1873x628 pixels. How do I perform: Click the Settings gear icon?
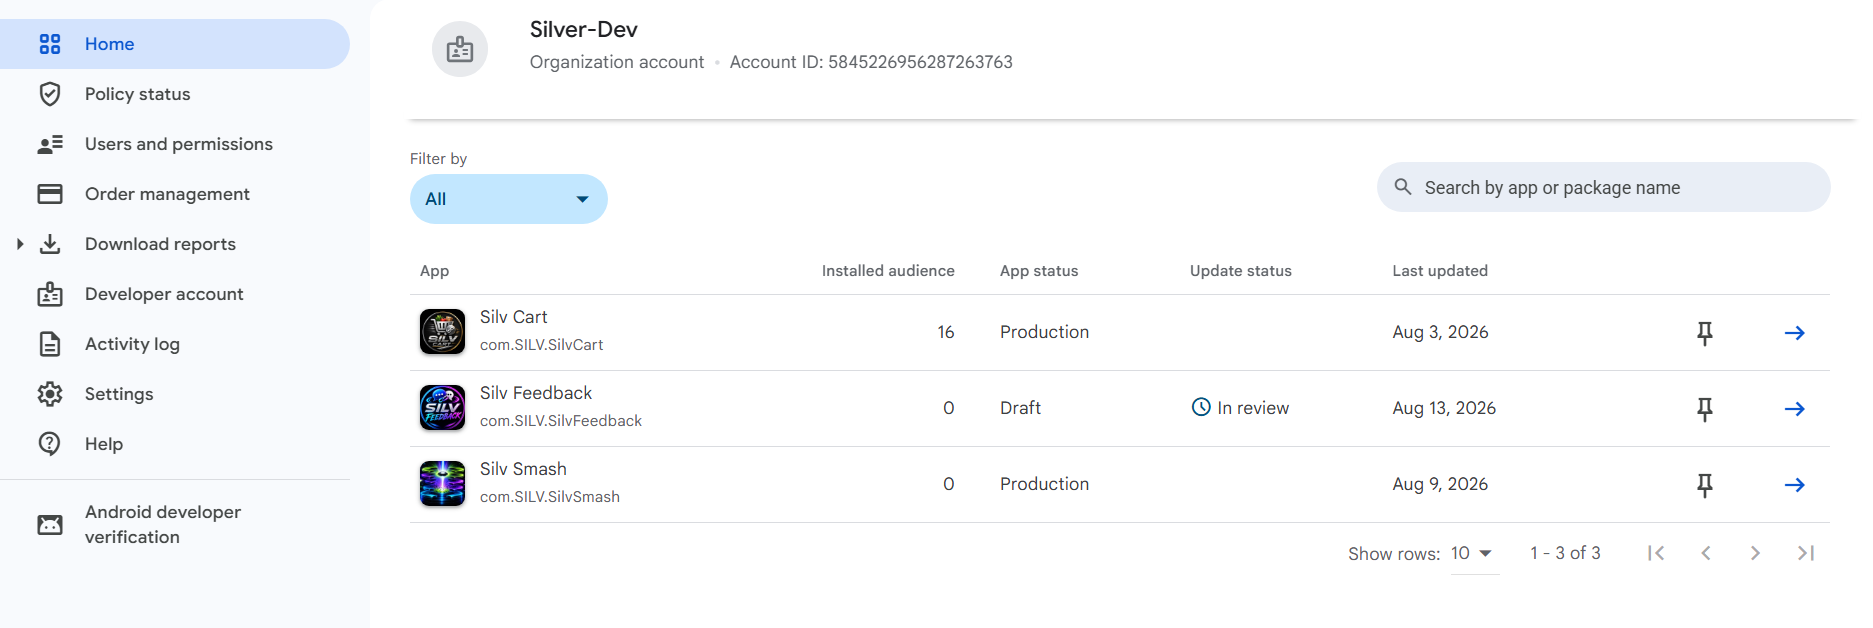tap(50, 394)
